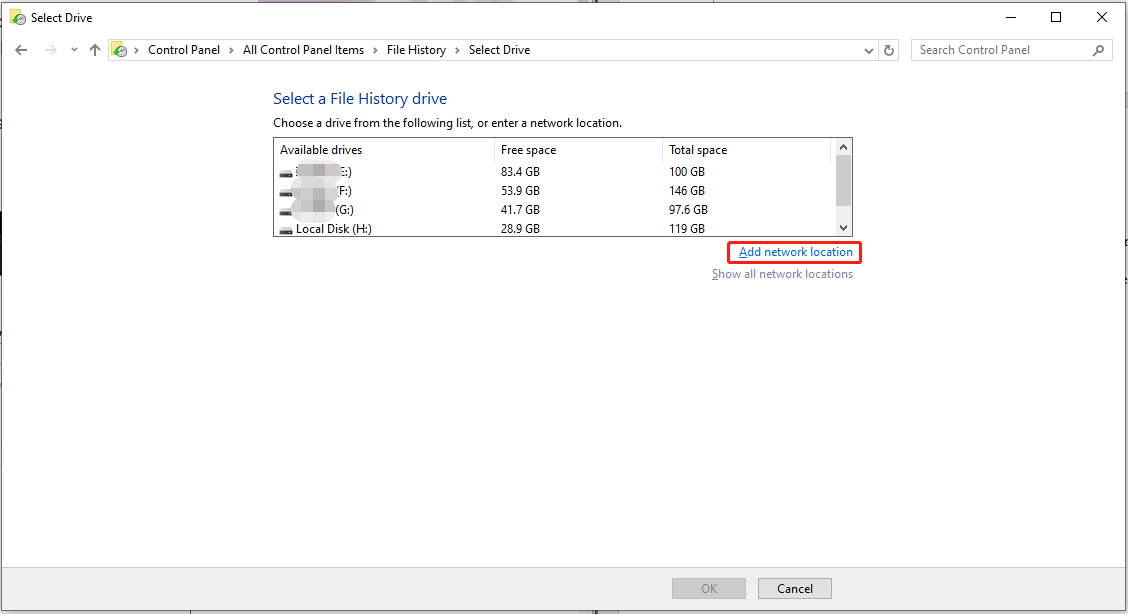This screenshot has width=1128, height=614.
Task: Expand the breadcrumb arrow after File History
Action: click(459, 49)
